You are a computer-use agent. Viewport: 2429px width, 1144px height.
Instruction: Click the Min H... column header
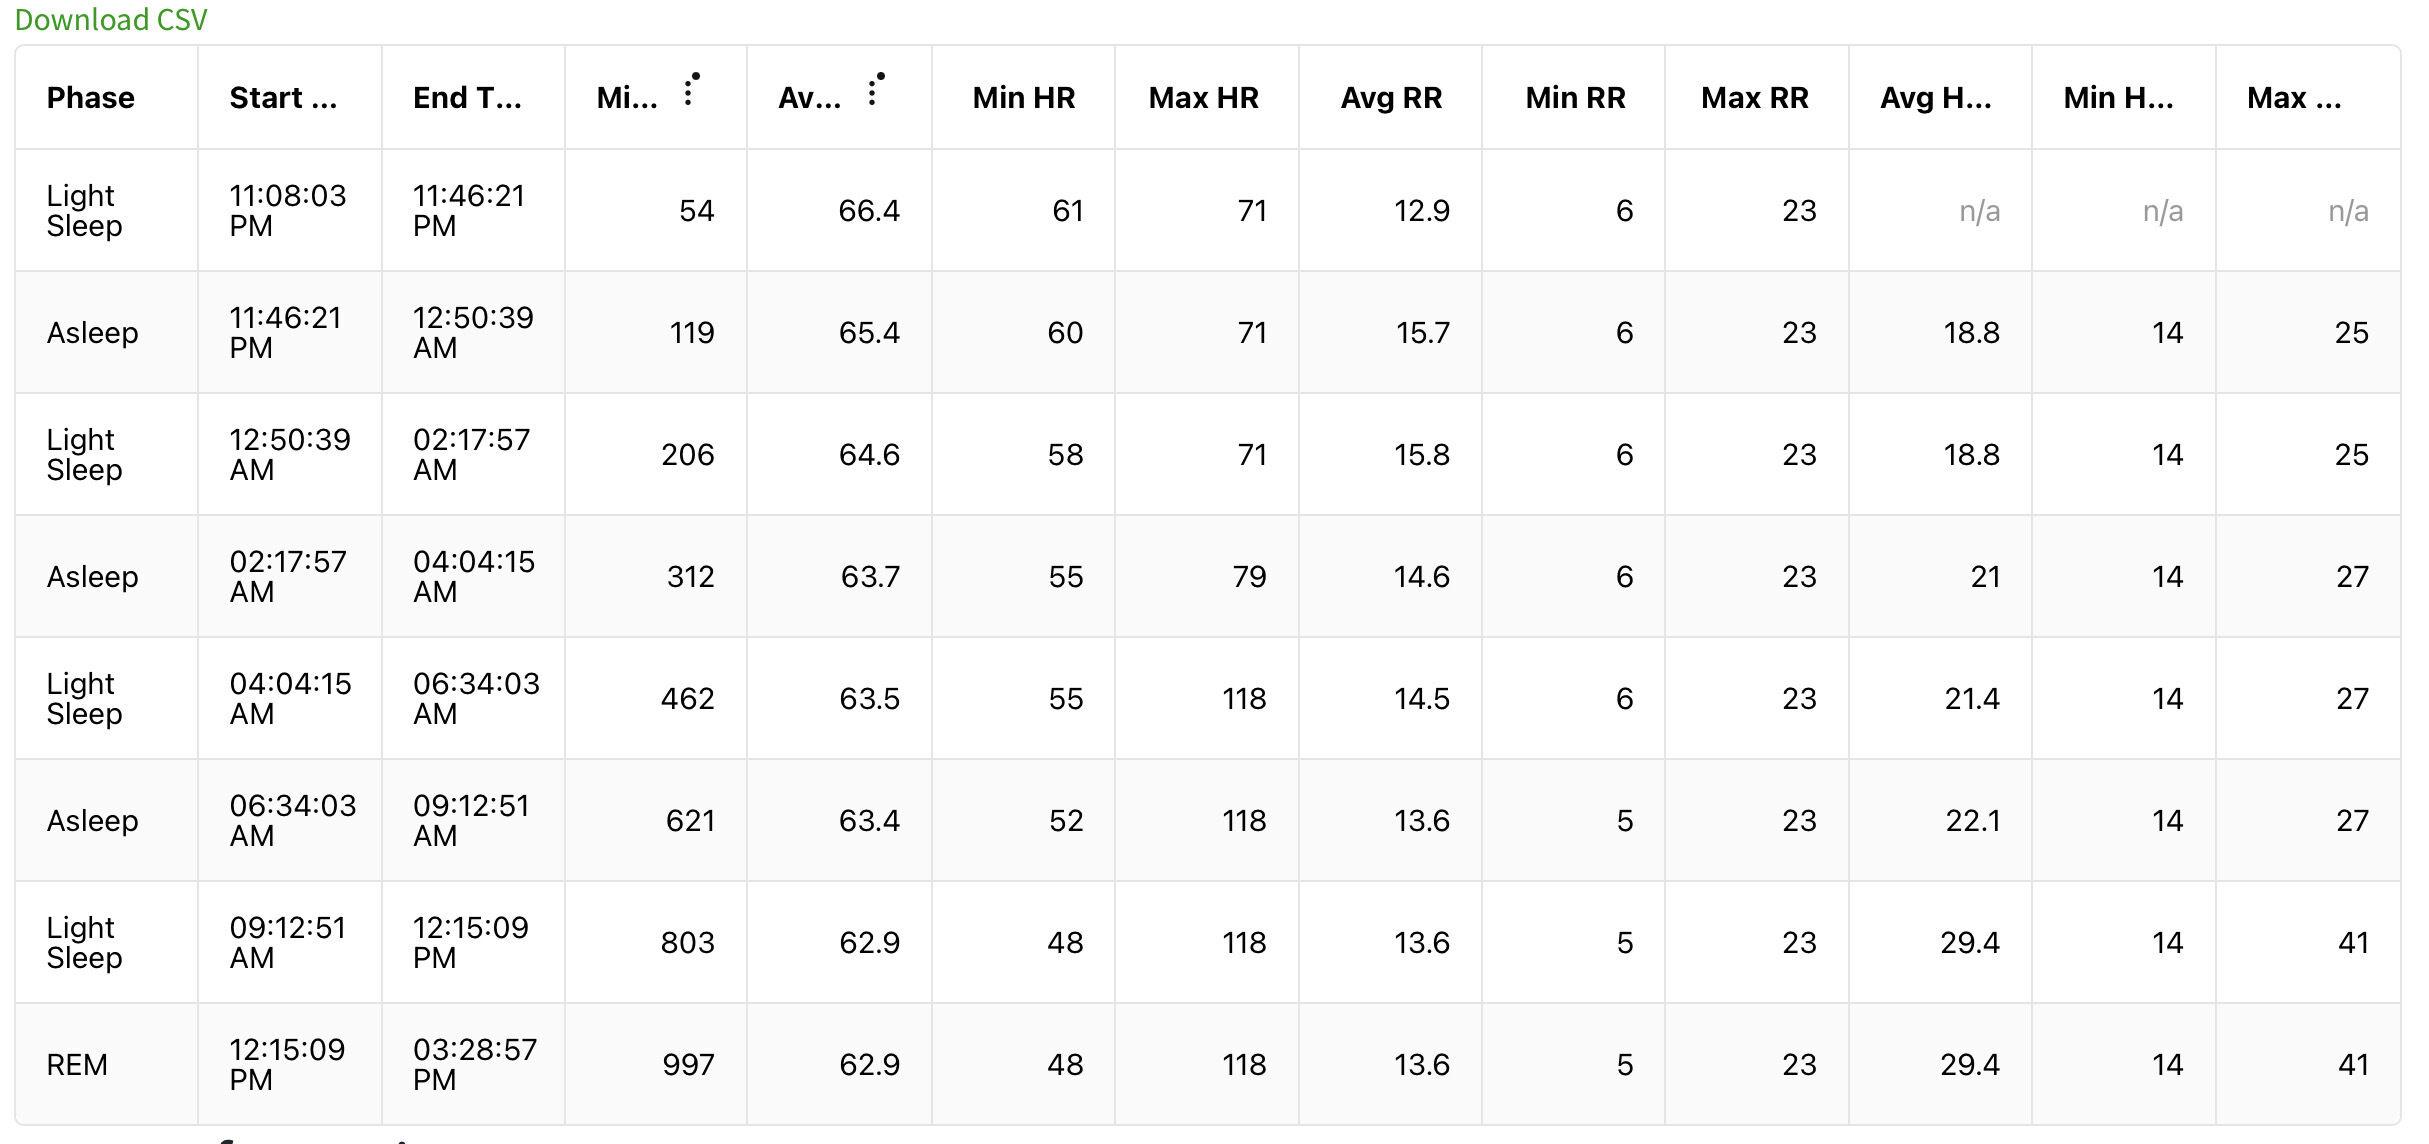pyautogui.click(x=2118, y=98)
